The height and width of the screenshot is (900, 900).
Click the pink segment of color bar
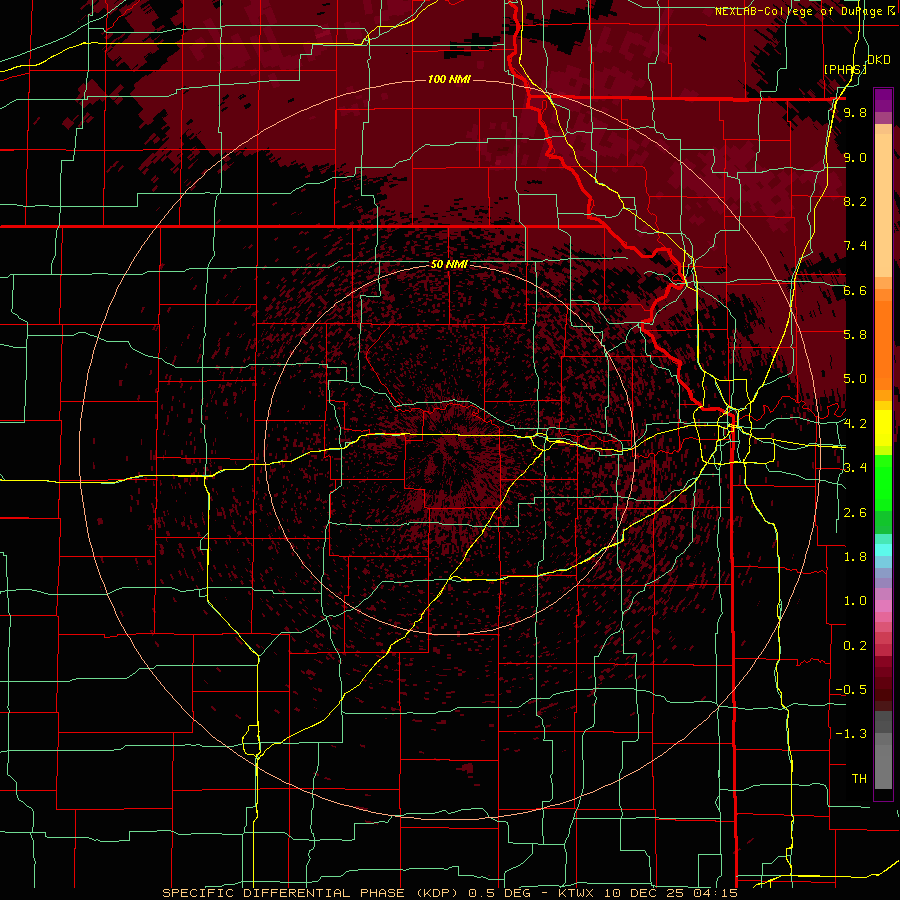[x=883, y=606]
